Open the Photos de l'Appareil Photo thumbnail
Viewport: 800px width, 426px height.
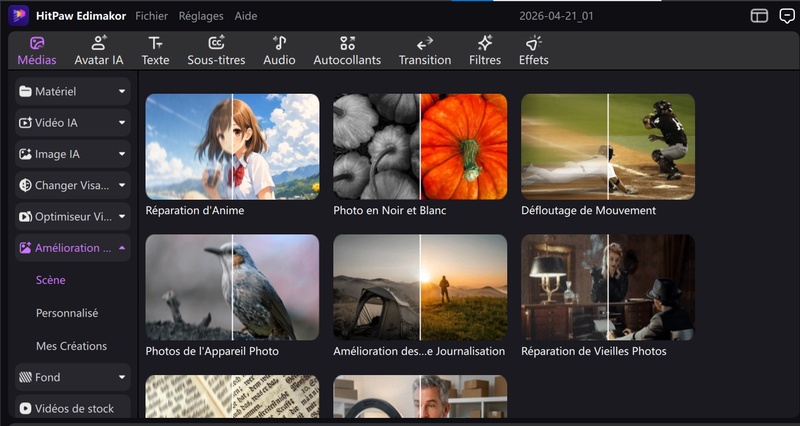[232, 287]
